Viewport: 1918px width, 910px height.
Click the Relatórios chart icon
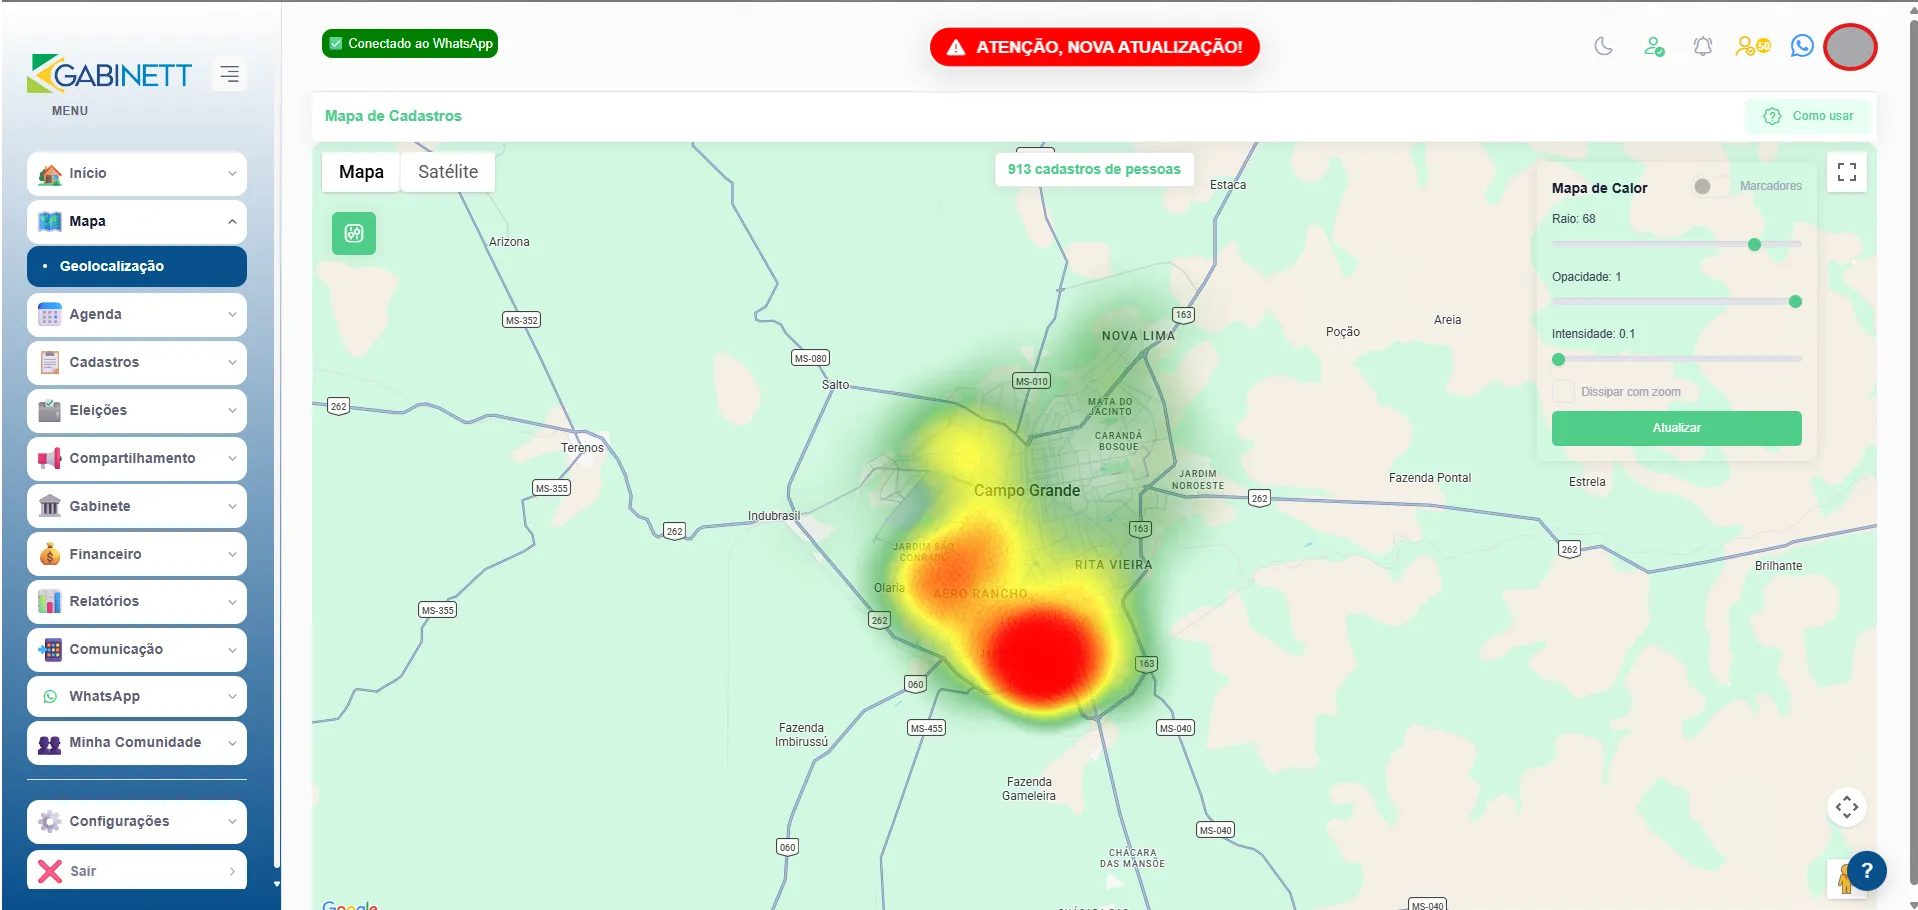(50, 602)
